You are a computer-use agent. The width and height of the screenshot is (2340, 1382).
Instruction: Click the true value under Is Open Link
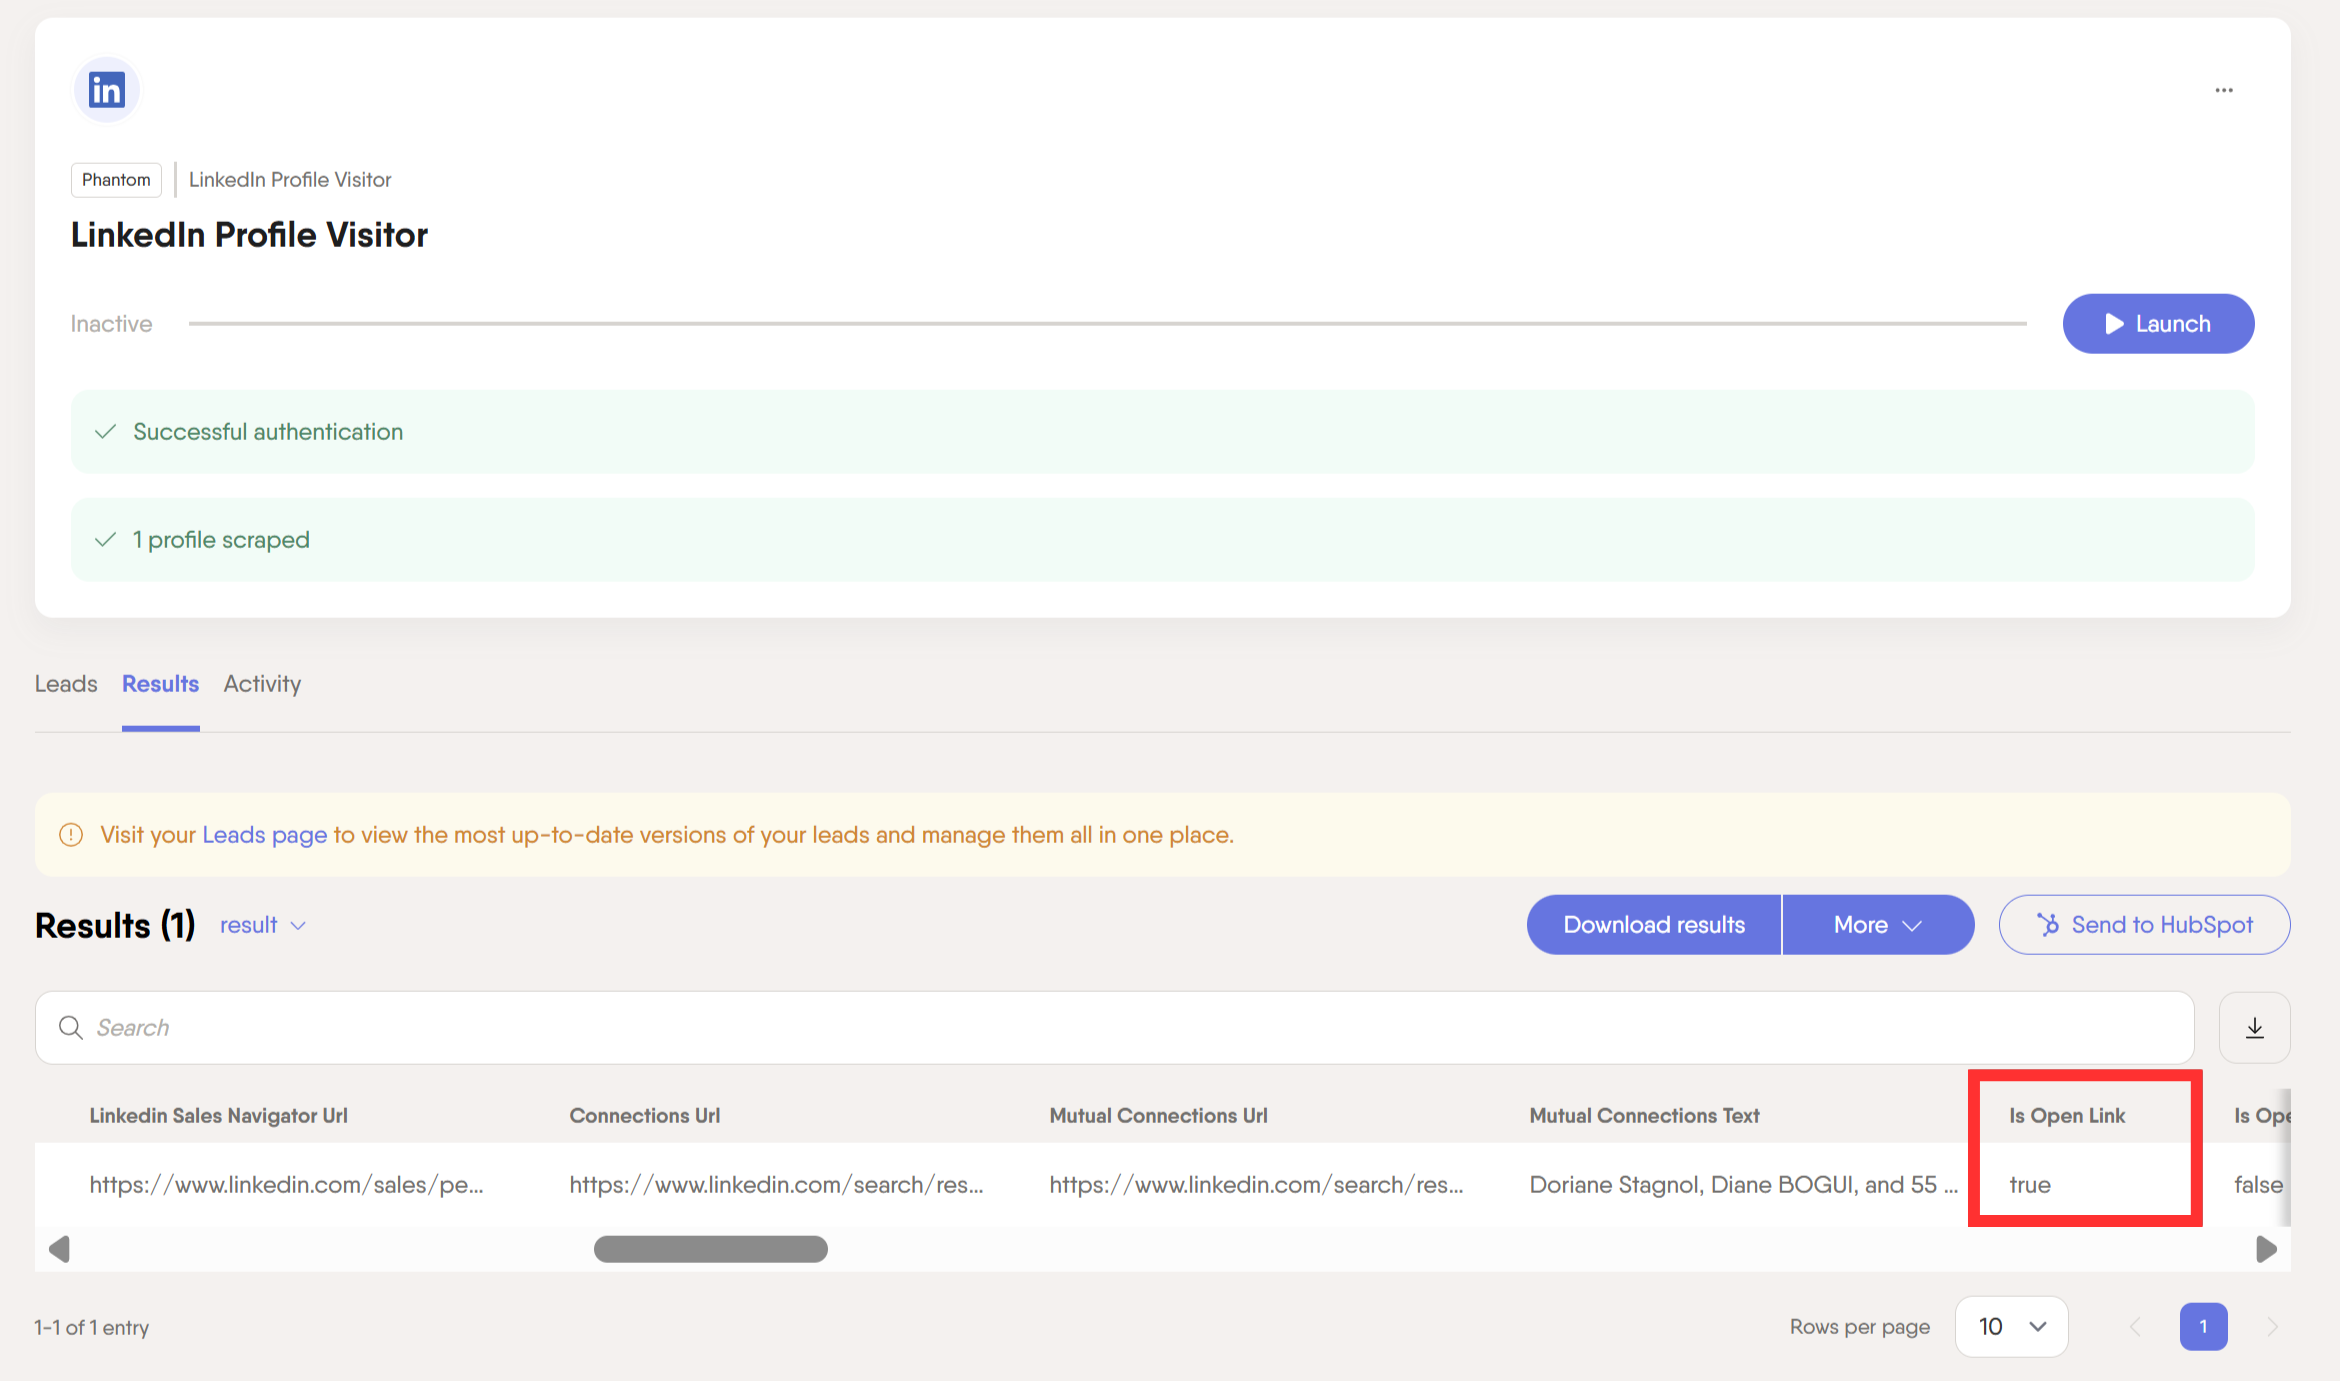pyautogui.click(x=2030, y=1185)
